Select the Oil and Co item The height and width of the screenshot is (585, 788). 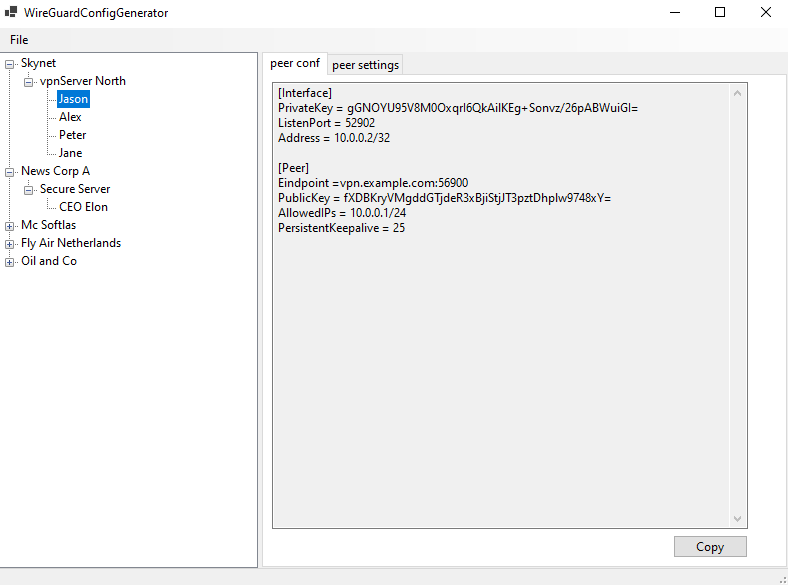pyautogui.click(x=49, y=261)
